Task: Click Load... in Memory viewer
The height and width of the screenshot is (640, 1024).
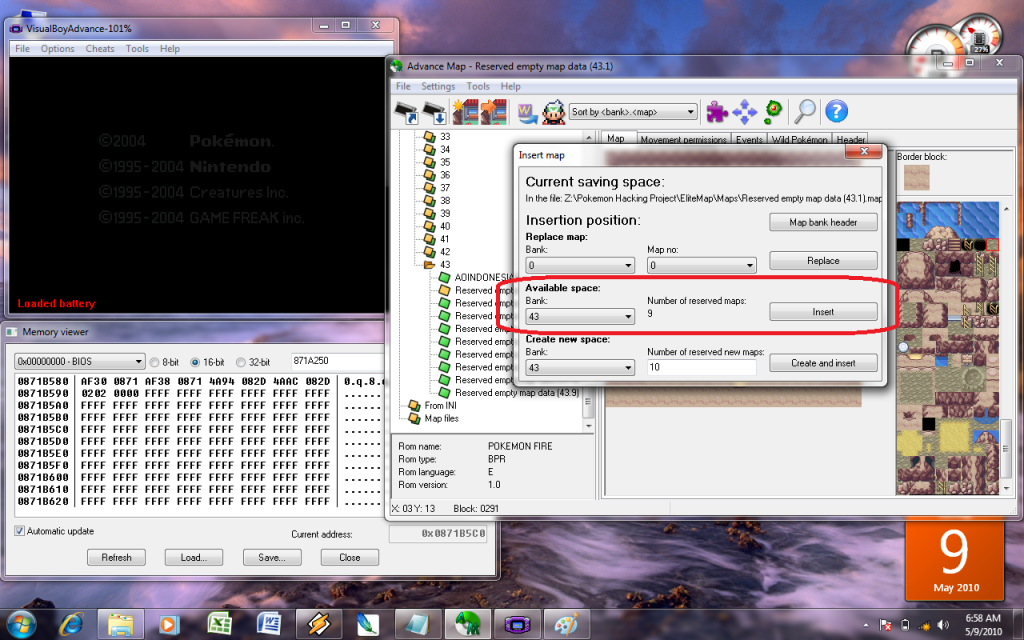Action: 193,557
